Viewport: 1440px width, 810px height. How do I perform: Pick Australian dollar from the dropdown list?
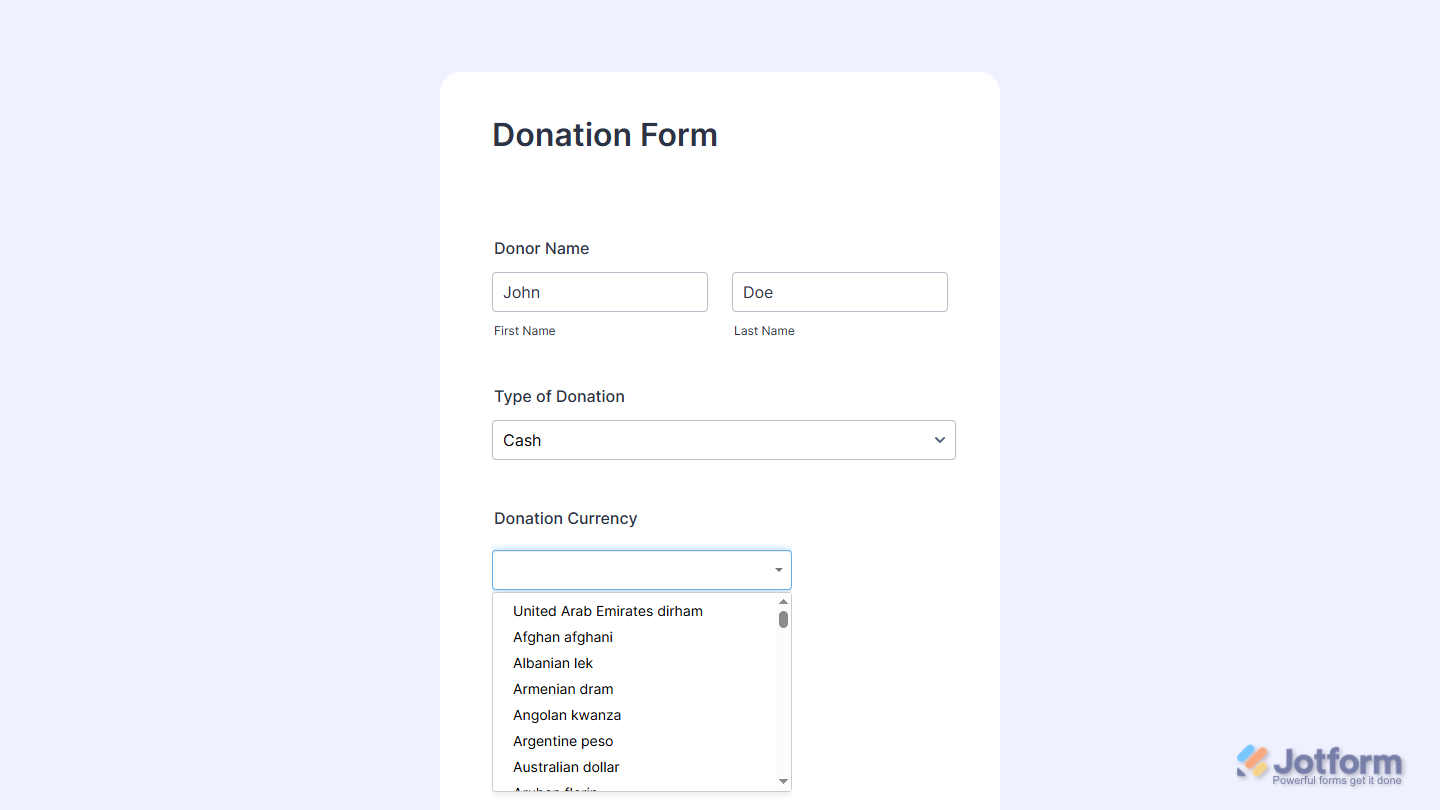pos(566,767)
